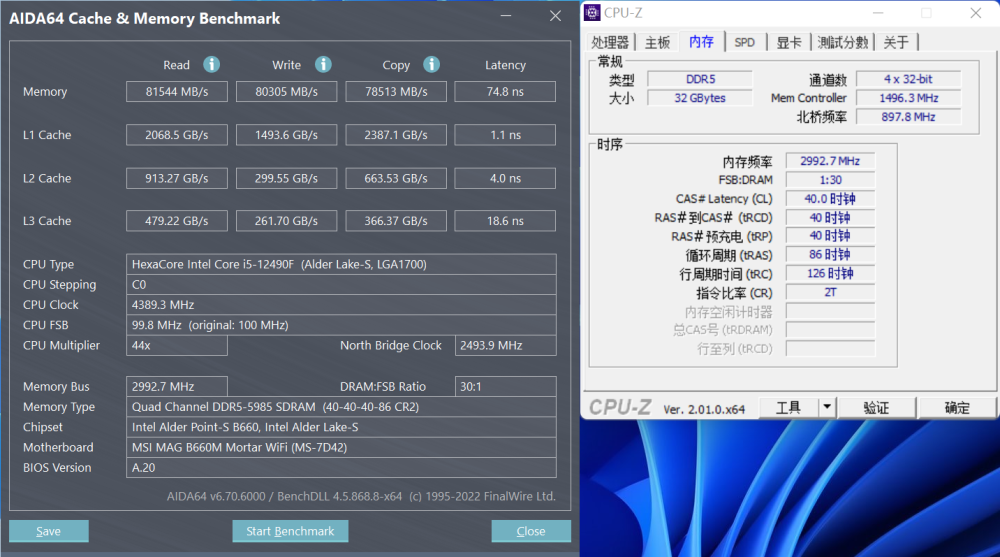Click the L1 Cache copy value 2387.1 GB/s
The width and height of the screenshot is (1000, 557).
pos(396,135)
